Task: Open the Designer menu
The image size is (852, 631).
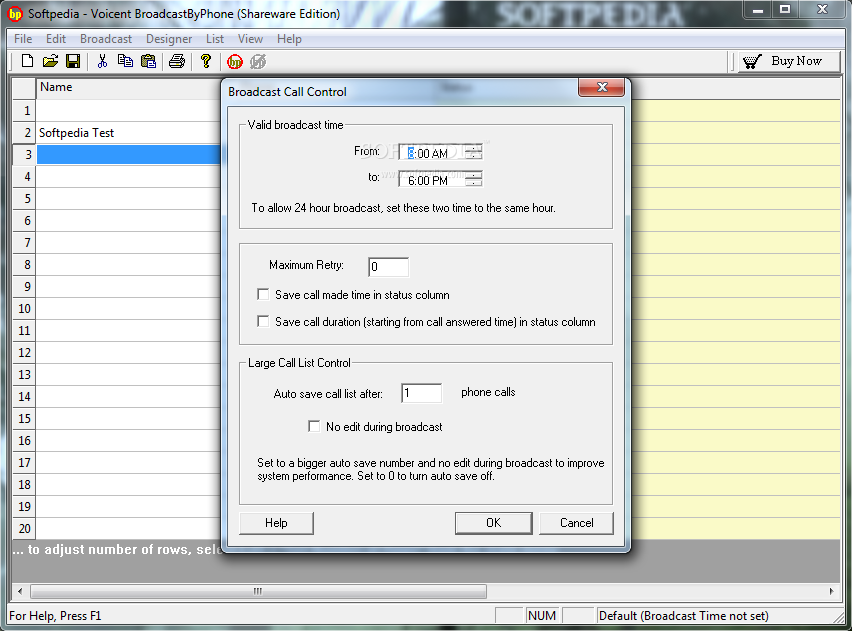Action: [x=169, y=39]
